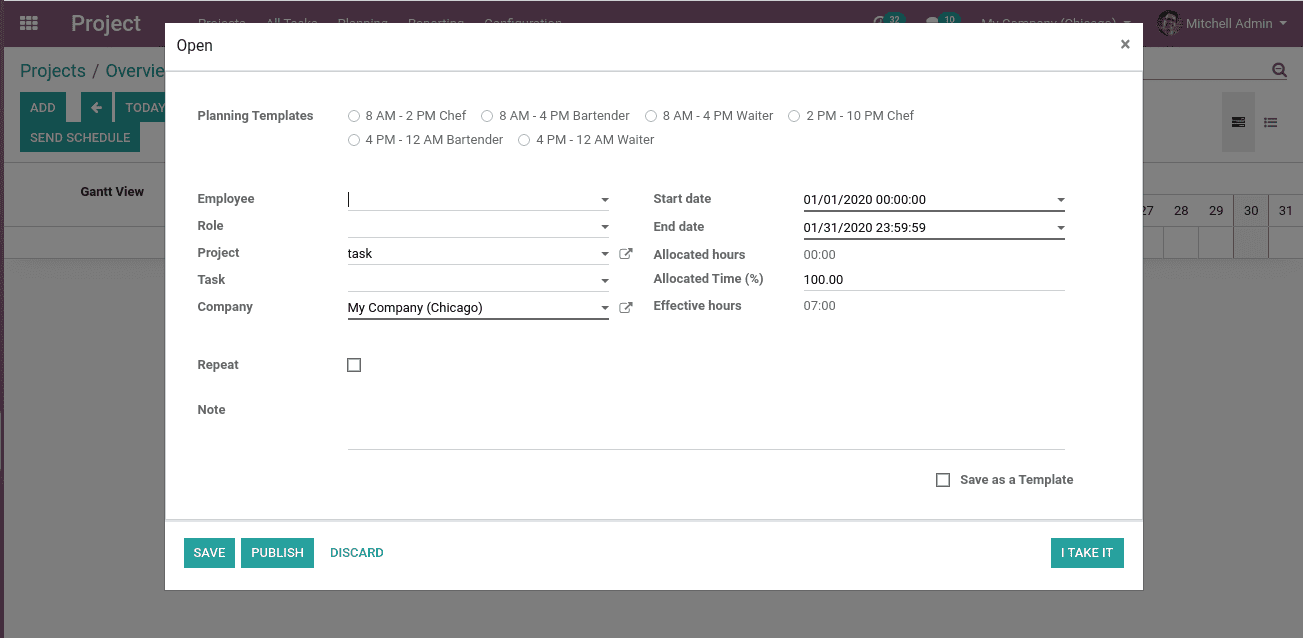
Task: Click day 29 in Gantt header
Action: tap(1216, 211)
